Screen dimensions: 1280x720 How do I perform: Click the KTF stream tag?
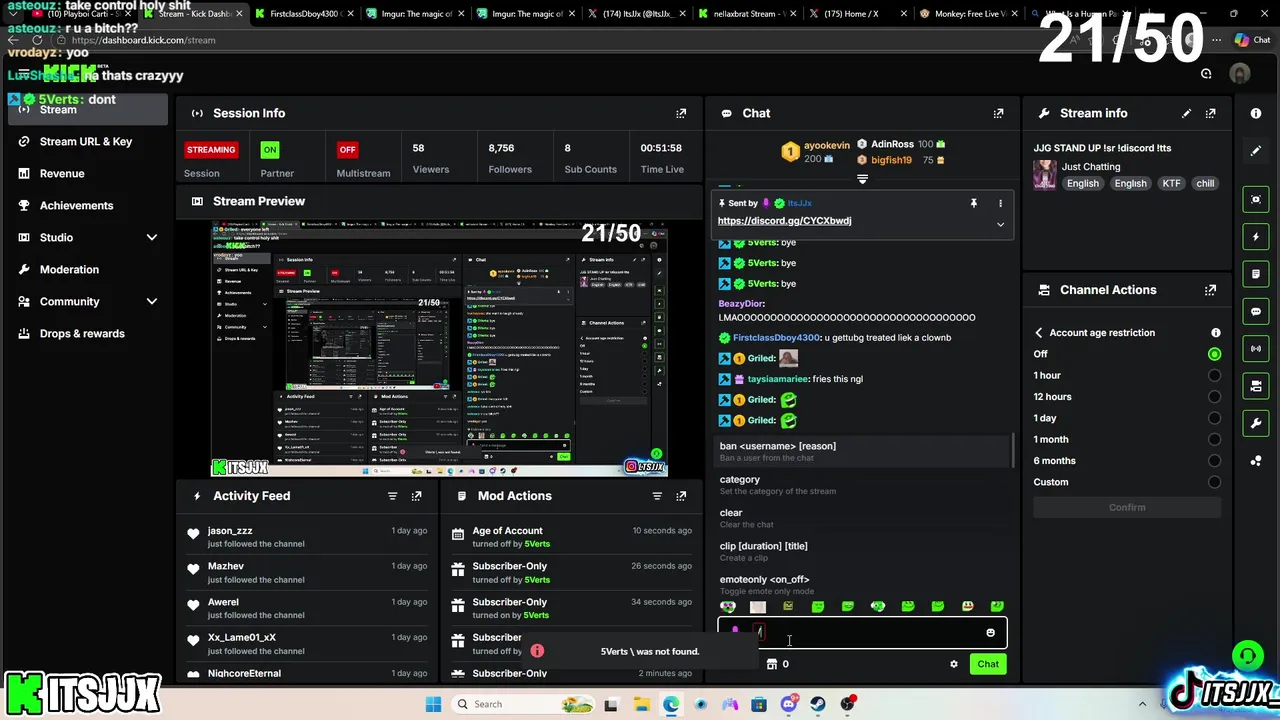click(x=1171, y=184)
